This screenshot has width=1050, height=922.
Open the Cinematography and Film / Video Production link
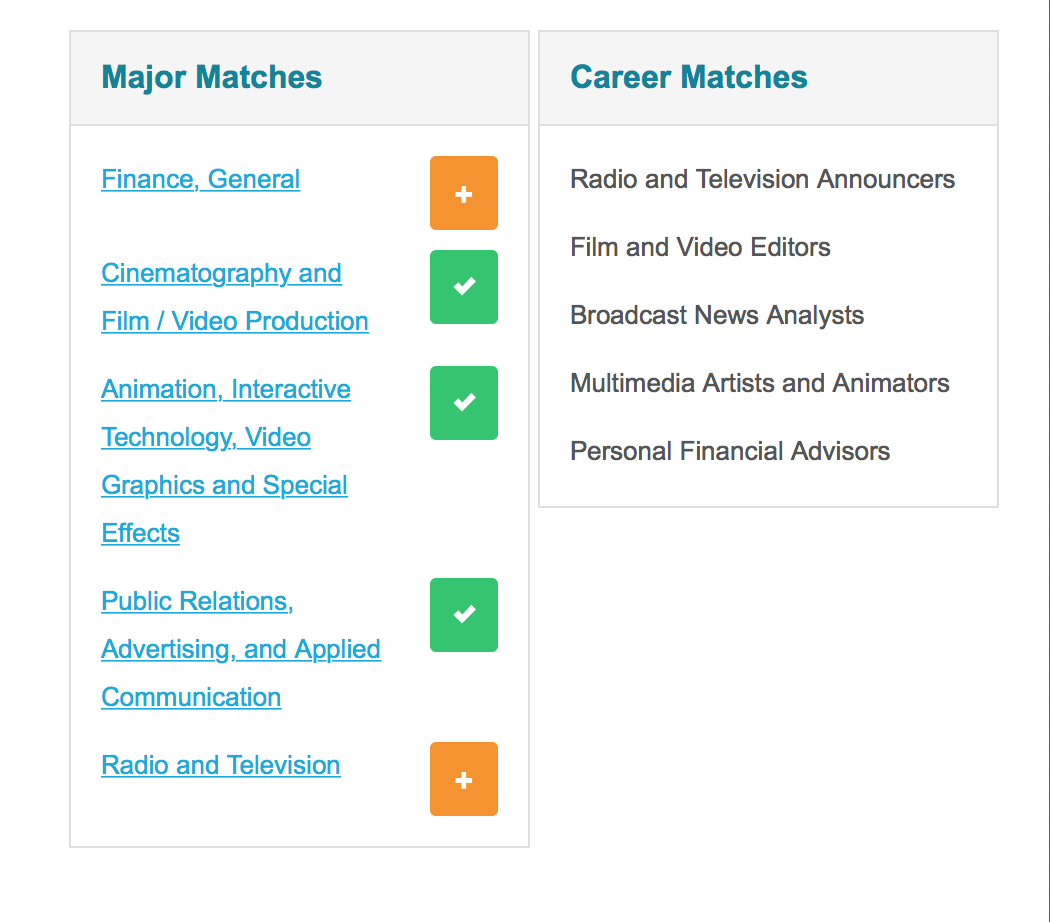pos(221,273)
